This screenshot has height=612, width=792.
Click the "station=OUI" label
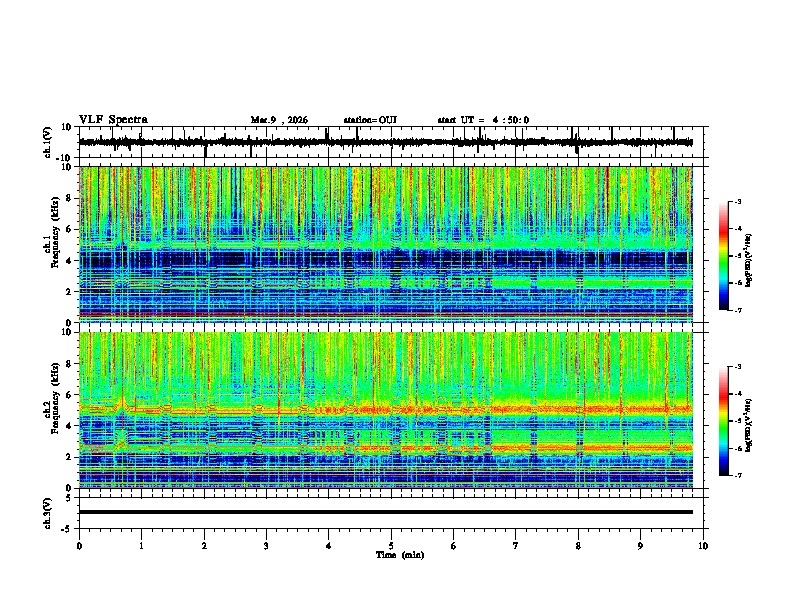click(x=370, y=120)
